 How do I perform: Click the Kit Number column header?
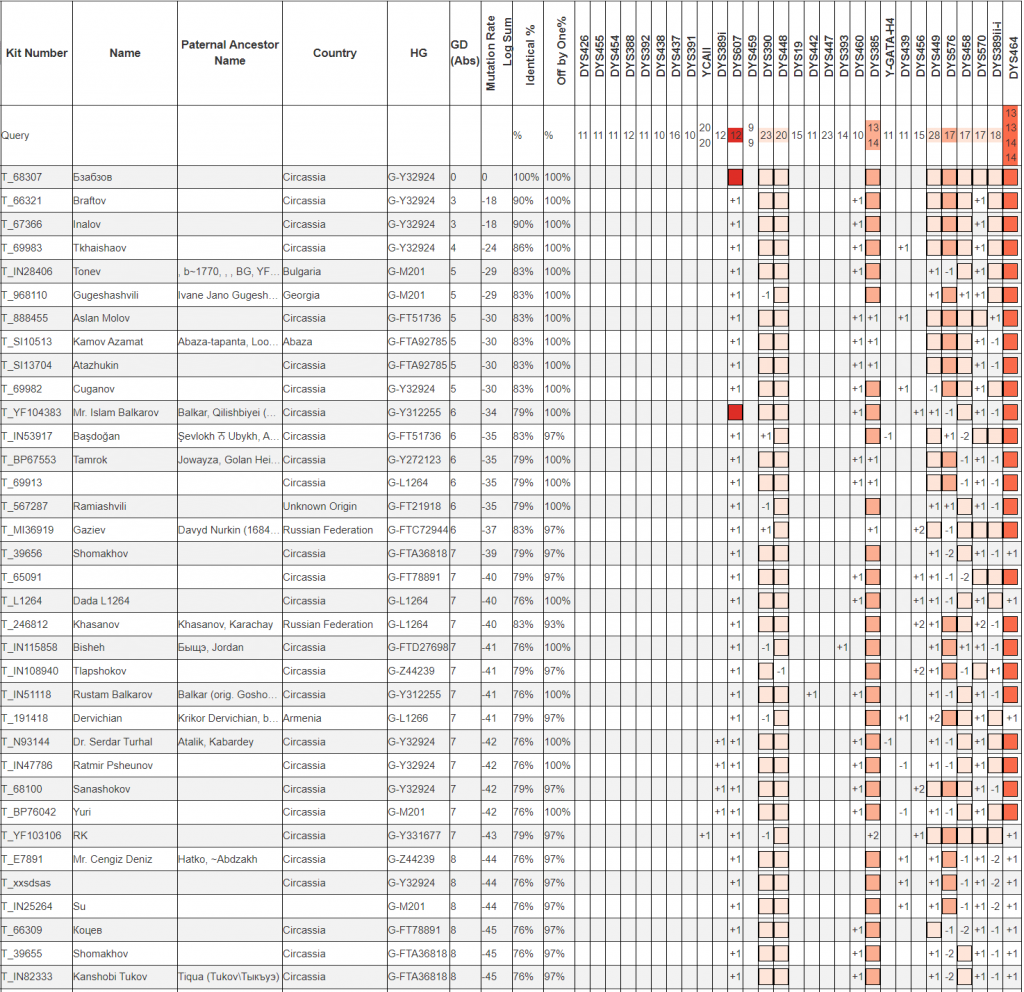(35, 53)
